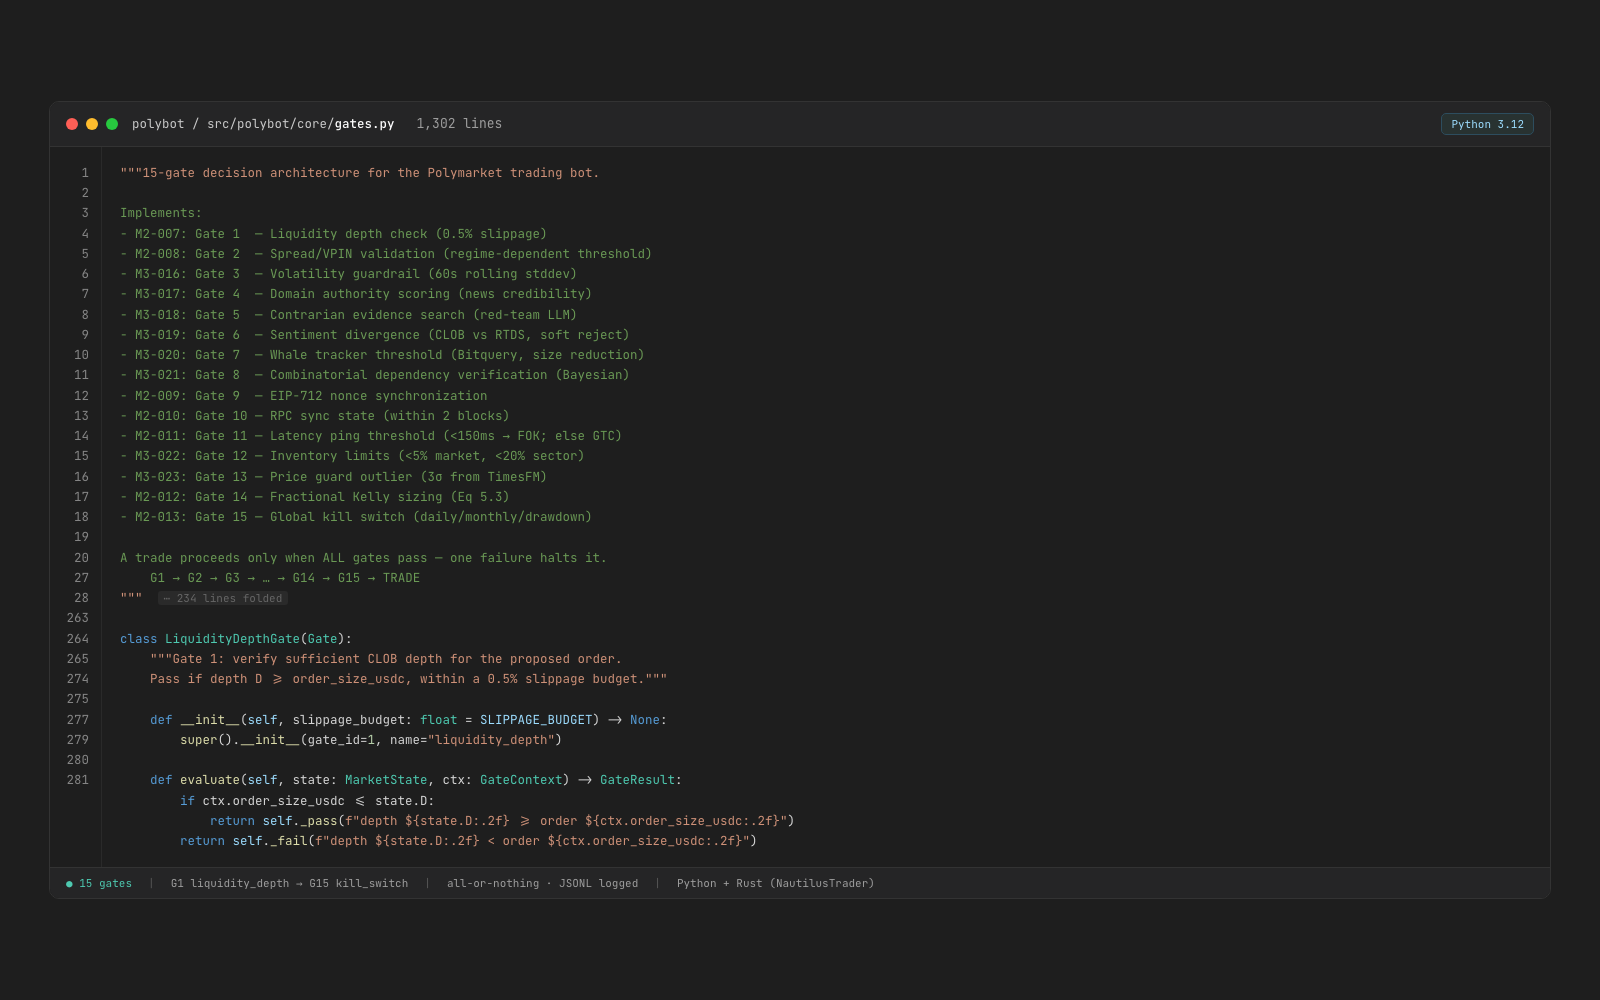1600x1000 pixels.
Task: Click line number 1 in the gutter
Action: pos(85,173)
